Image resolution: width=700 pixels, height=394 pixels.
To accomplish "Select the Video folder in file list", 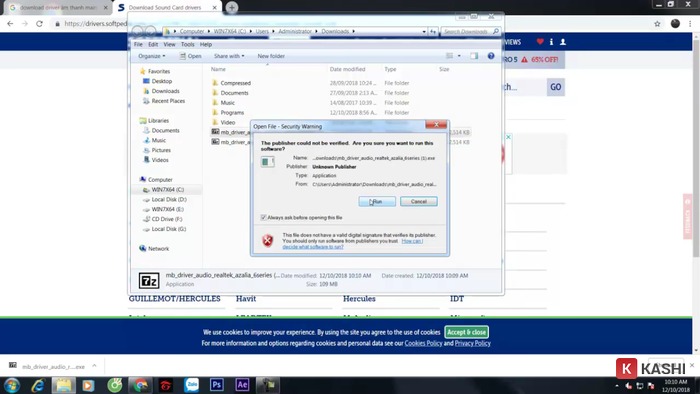I will [x=228, y=122].
